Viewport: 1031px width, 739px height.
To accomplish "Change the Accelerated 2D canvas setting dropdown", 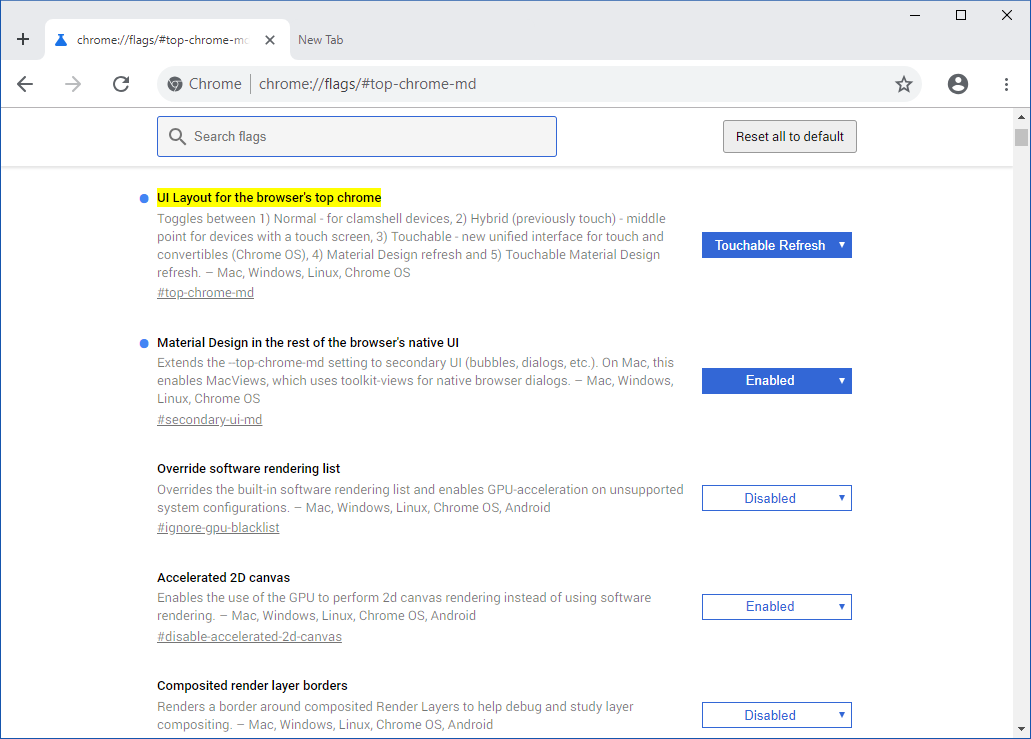I will 776,607.
